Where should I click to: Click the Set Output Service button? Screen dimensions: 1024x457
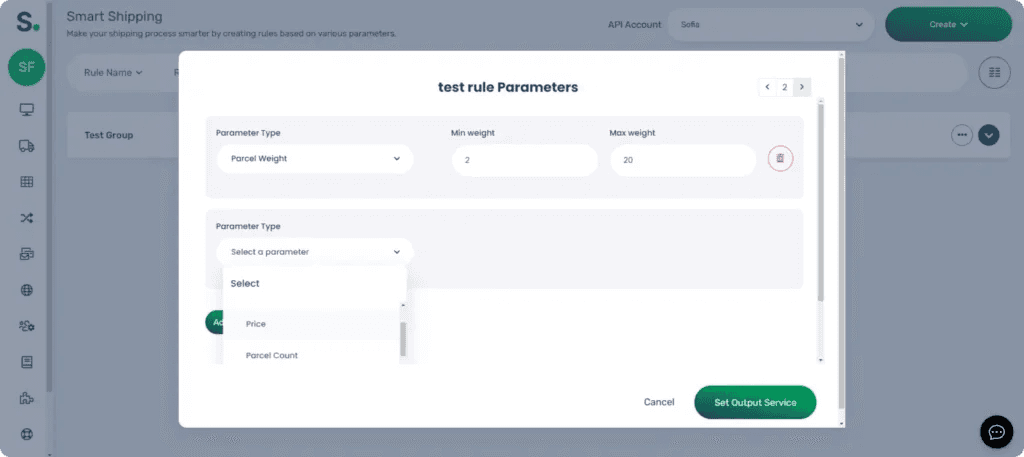click(x=755, y=402)
